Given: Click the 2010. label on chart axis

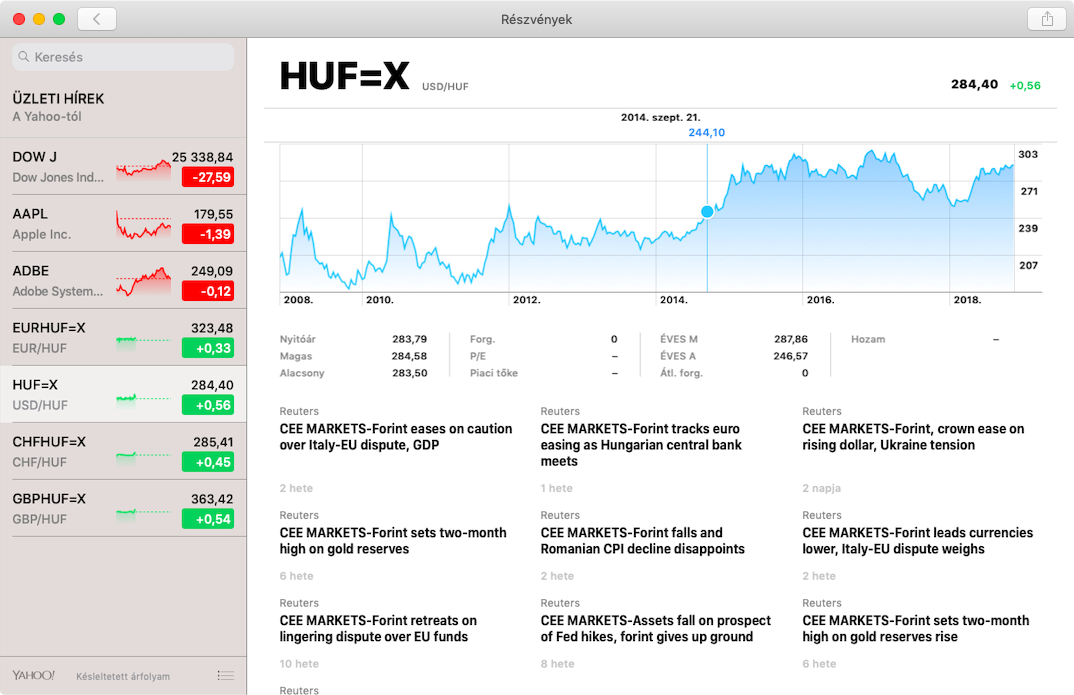Looking at the screenshot, I should point(379,300).
